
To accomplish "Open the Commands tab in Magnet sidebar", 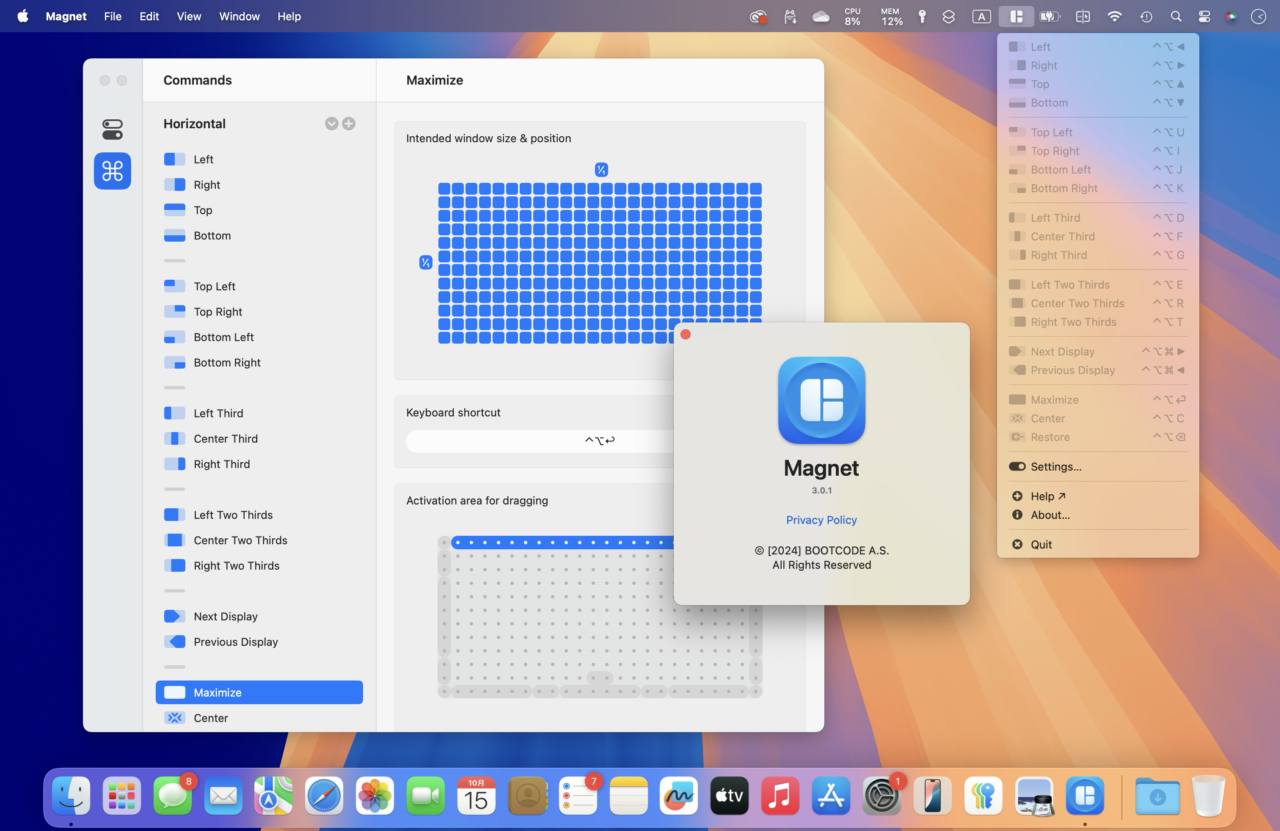I will coord(112,171).
